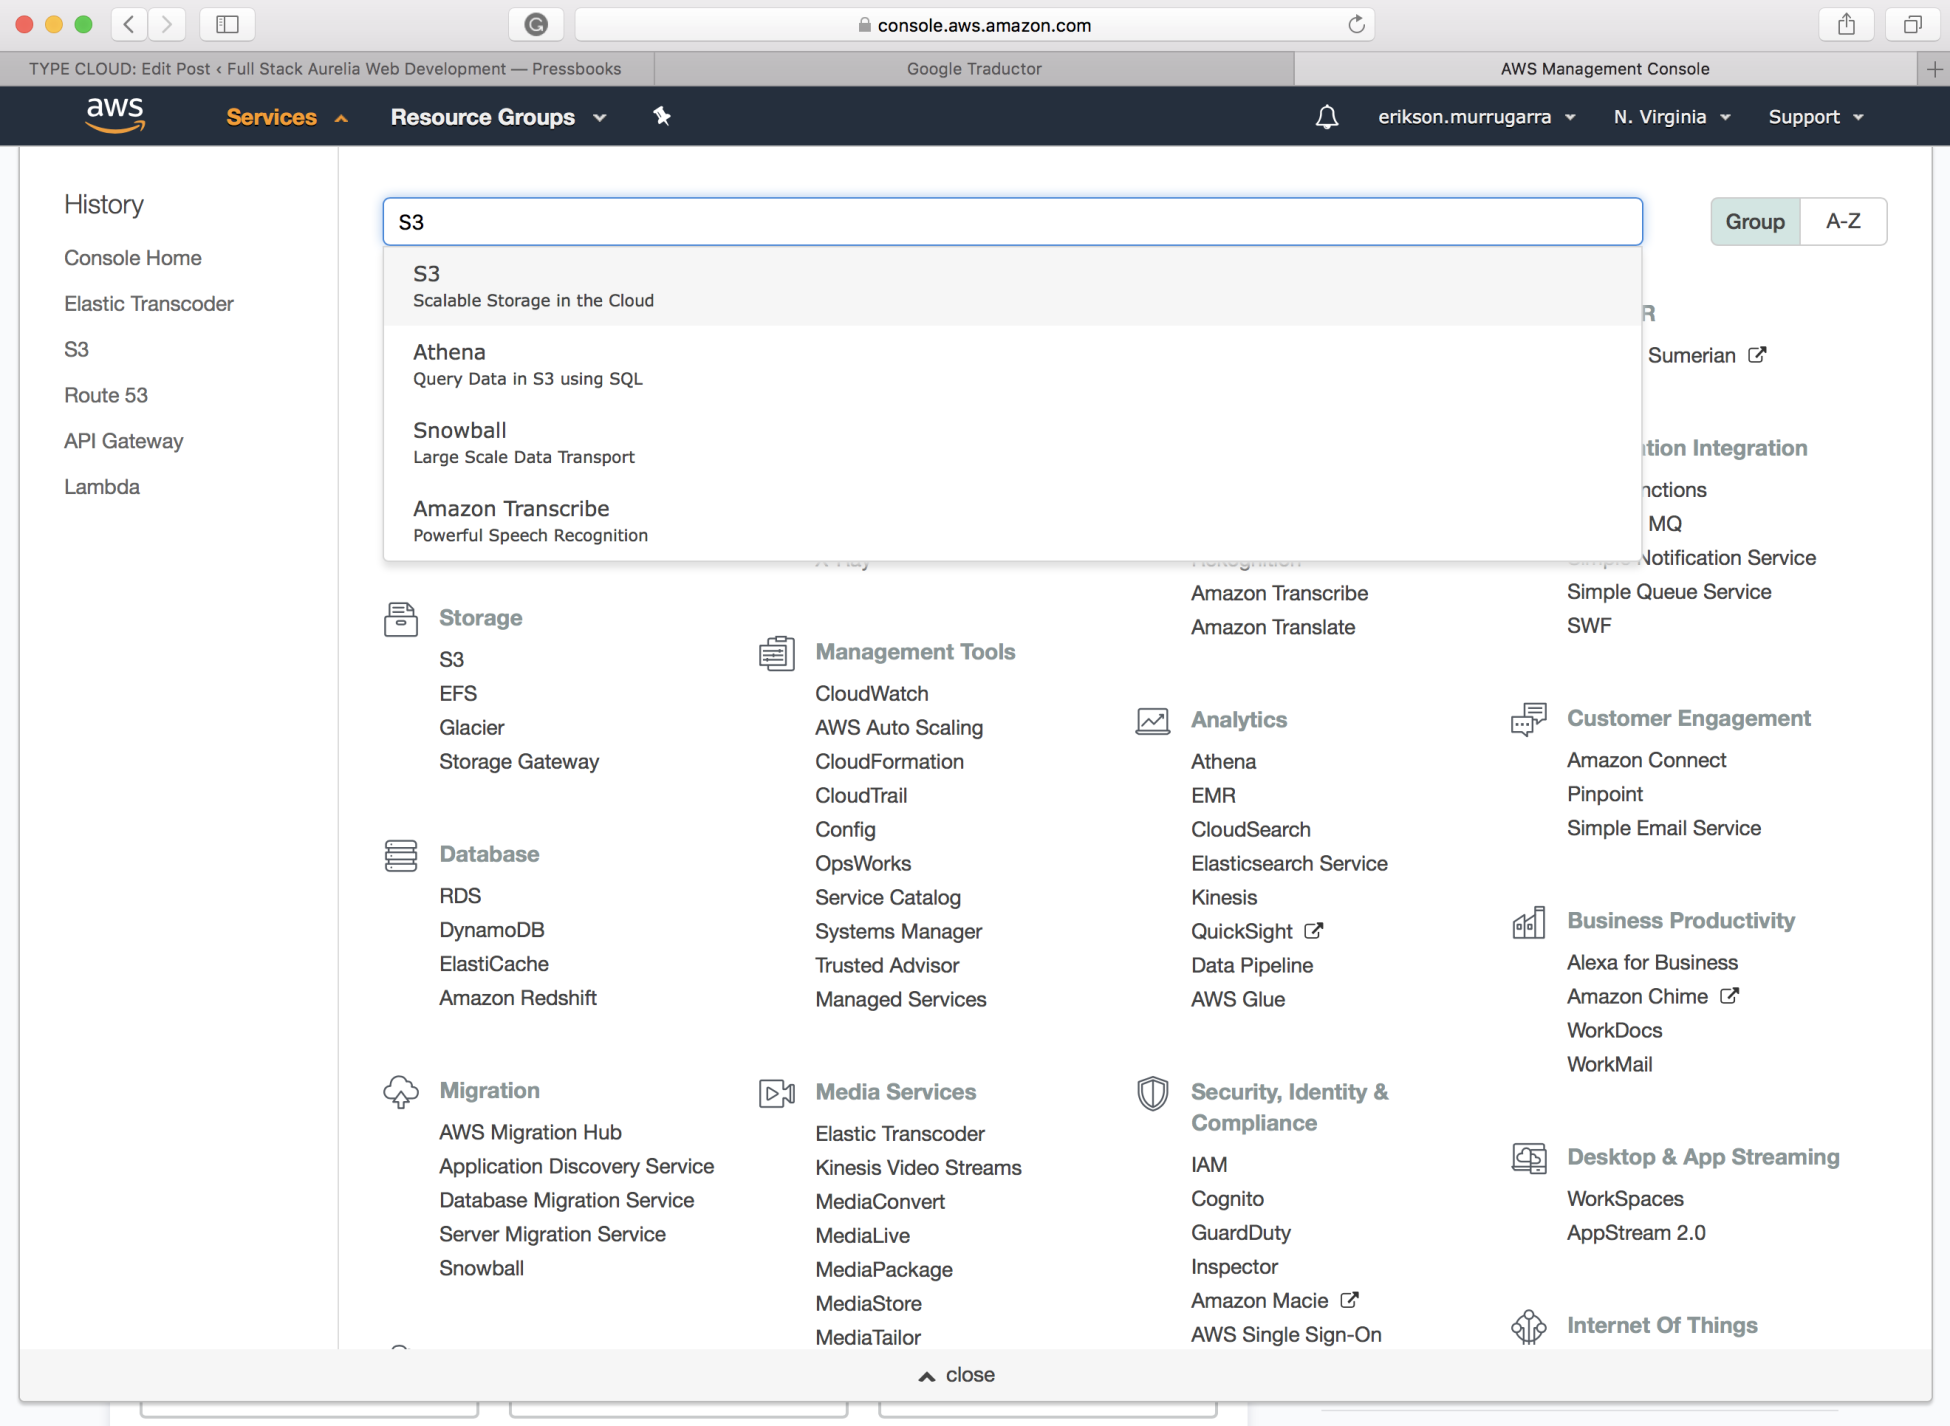The height and width of the screenshot is (1426, 1950).
Task: Click external link icon next to QuickSight
Action: 1313,931
